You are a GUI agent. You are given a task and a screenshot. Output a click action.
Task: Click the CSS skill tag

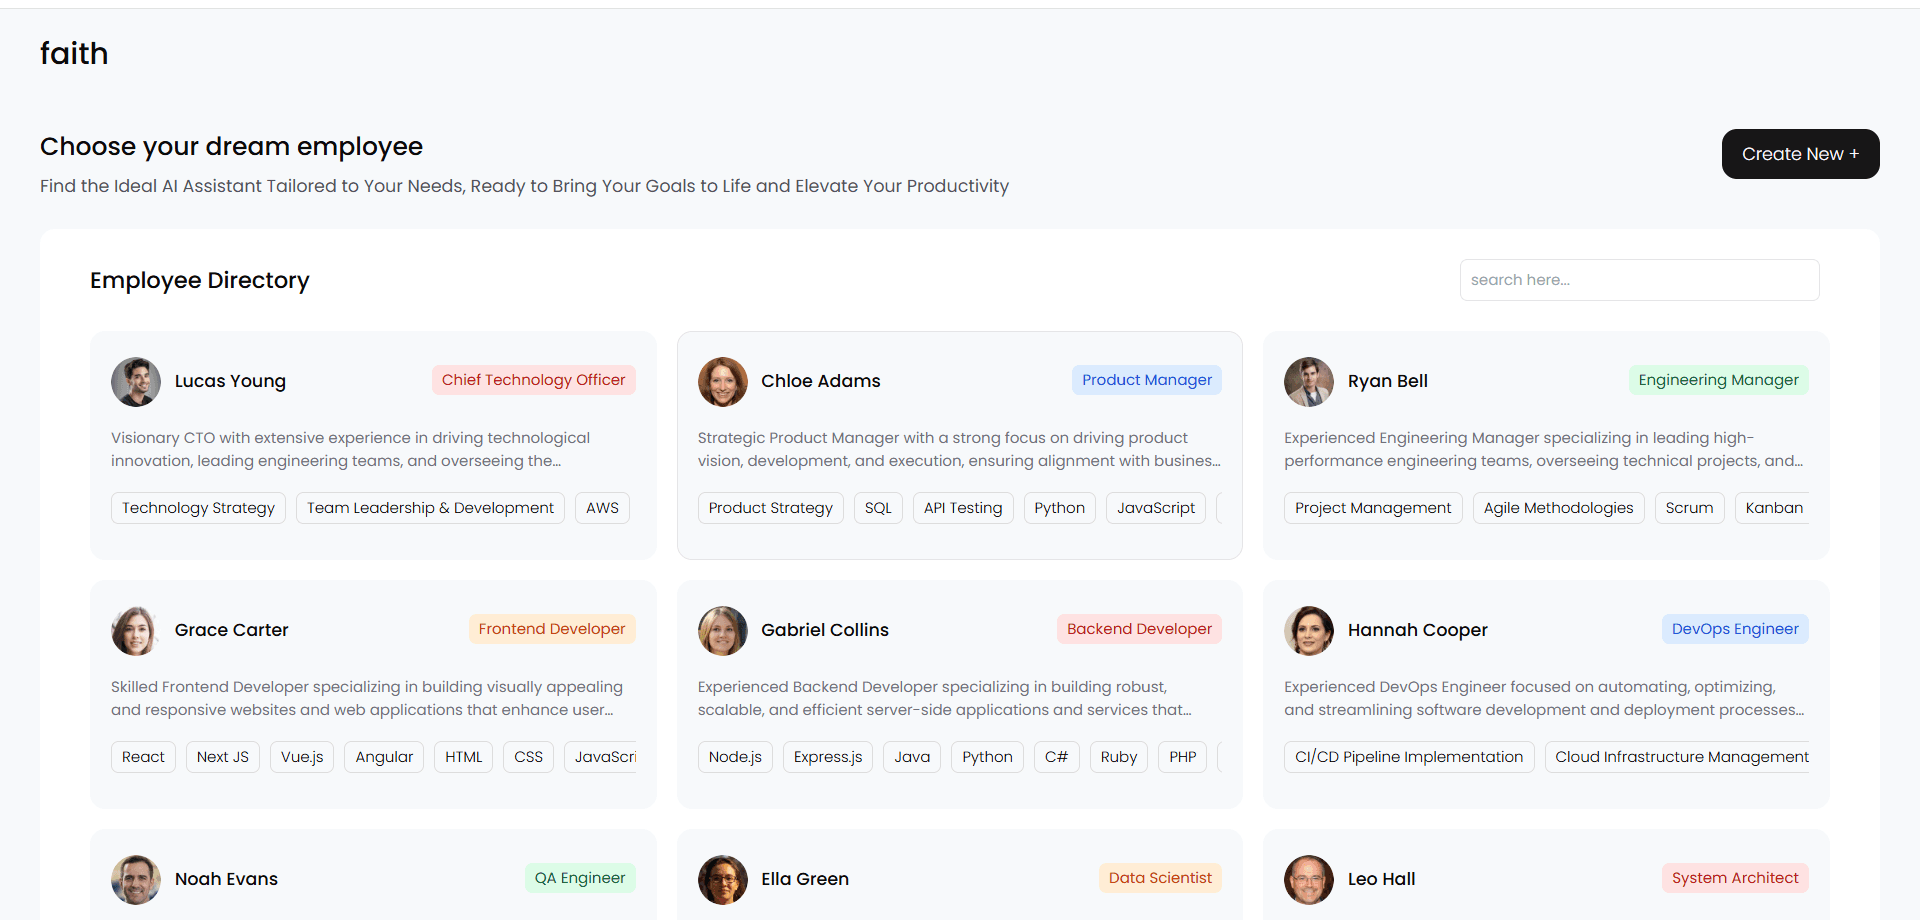(x=528, y=757)
